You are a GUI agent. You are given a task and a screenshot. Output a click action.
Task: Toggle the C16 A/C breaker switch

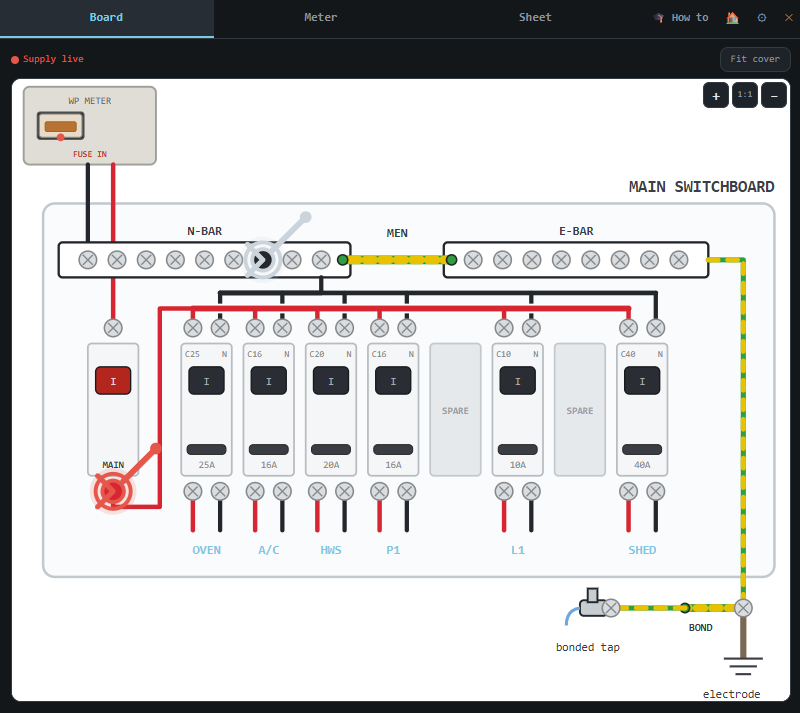268,381
